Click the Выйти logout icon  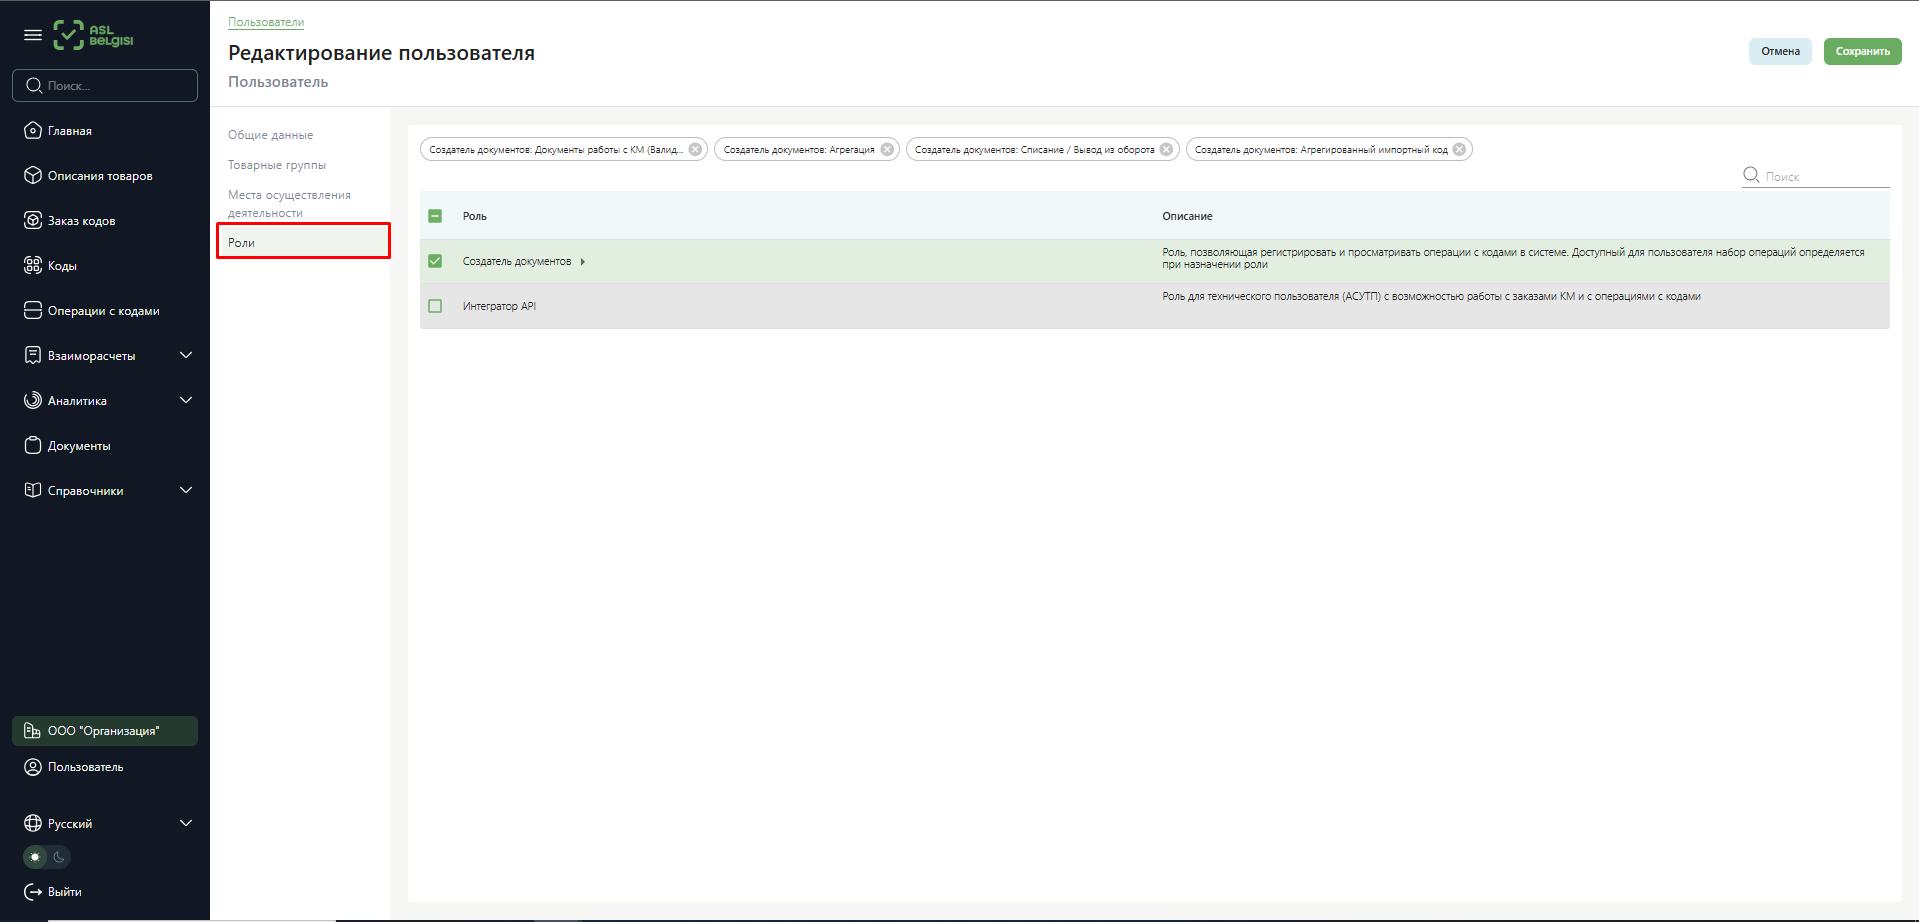coord(33,892)
